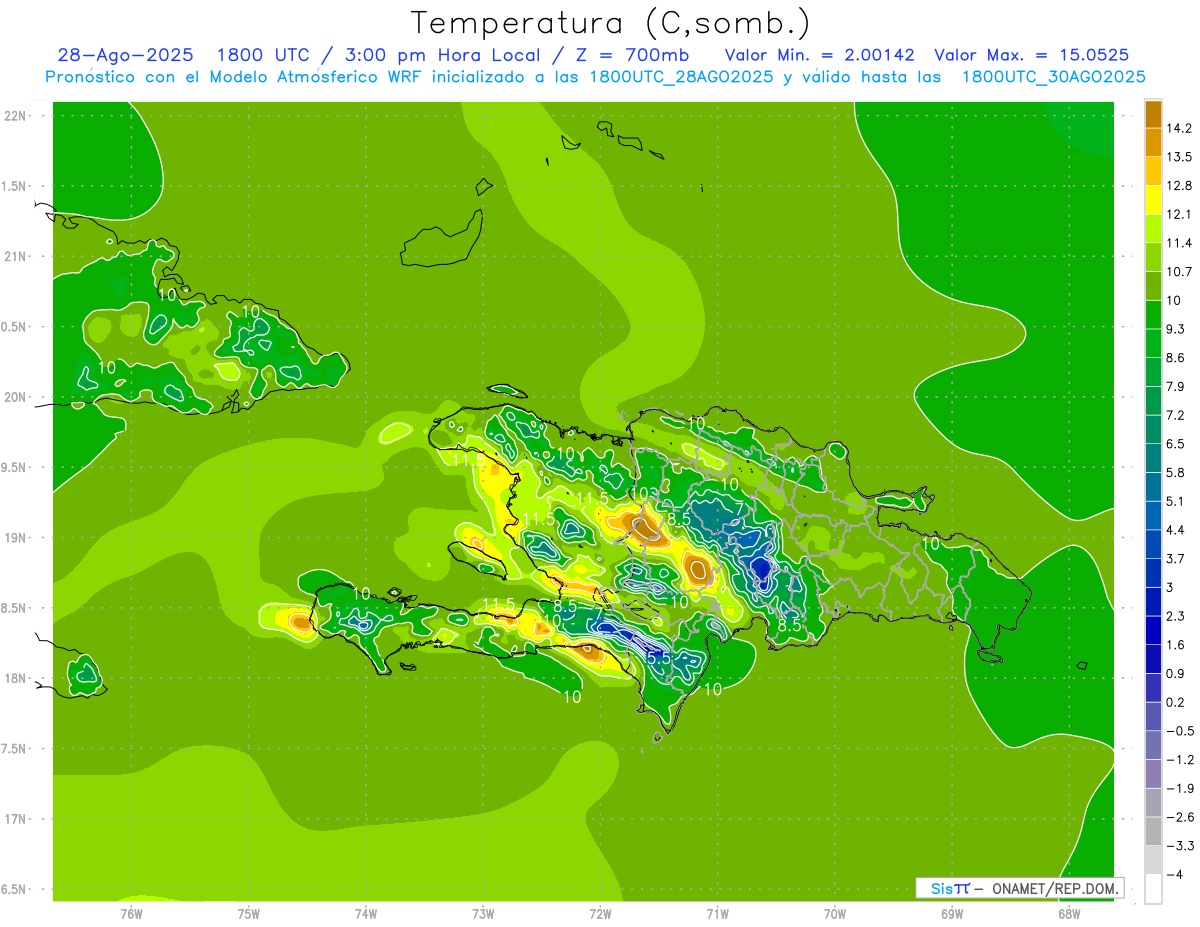Click the '18N' latitude axis label
Image resolution: width=1200 pixels, height=927 pixels.
point(15,678)
